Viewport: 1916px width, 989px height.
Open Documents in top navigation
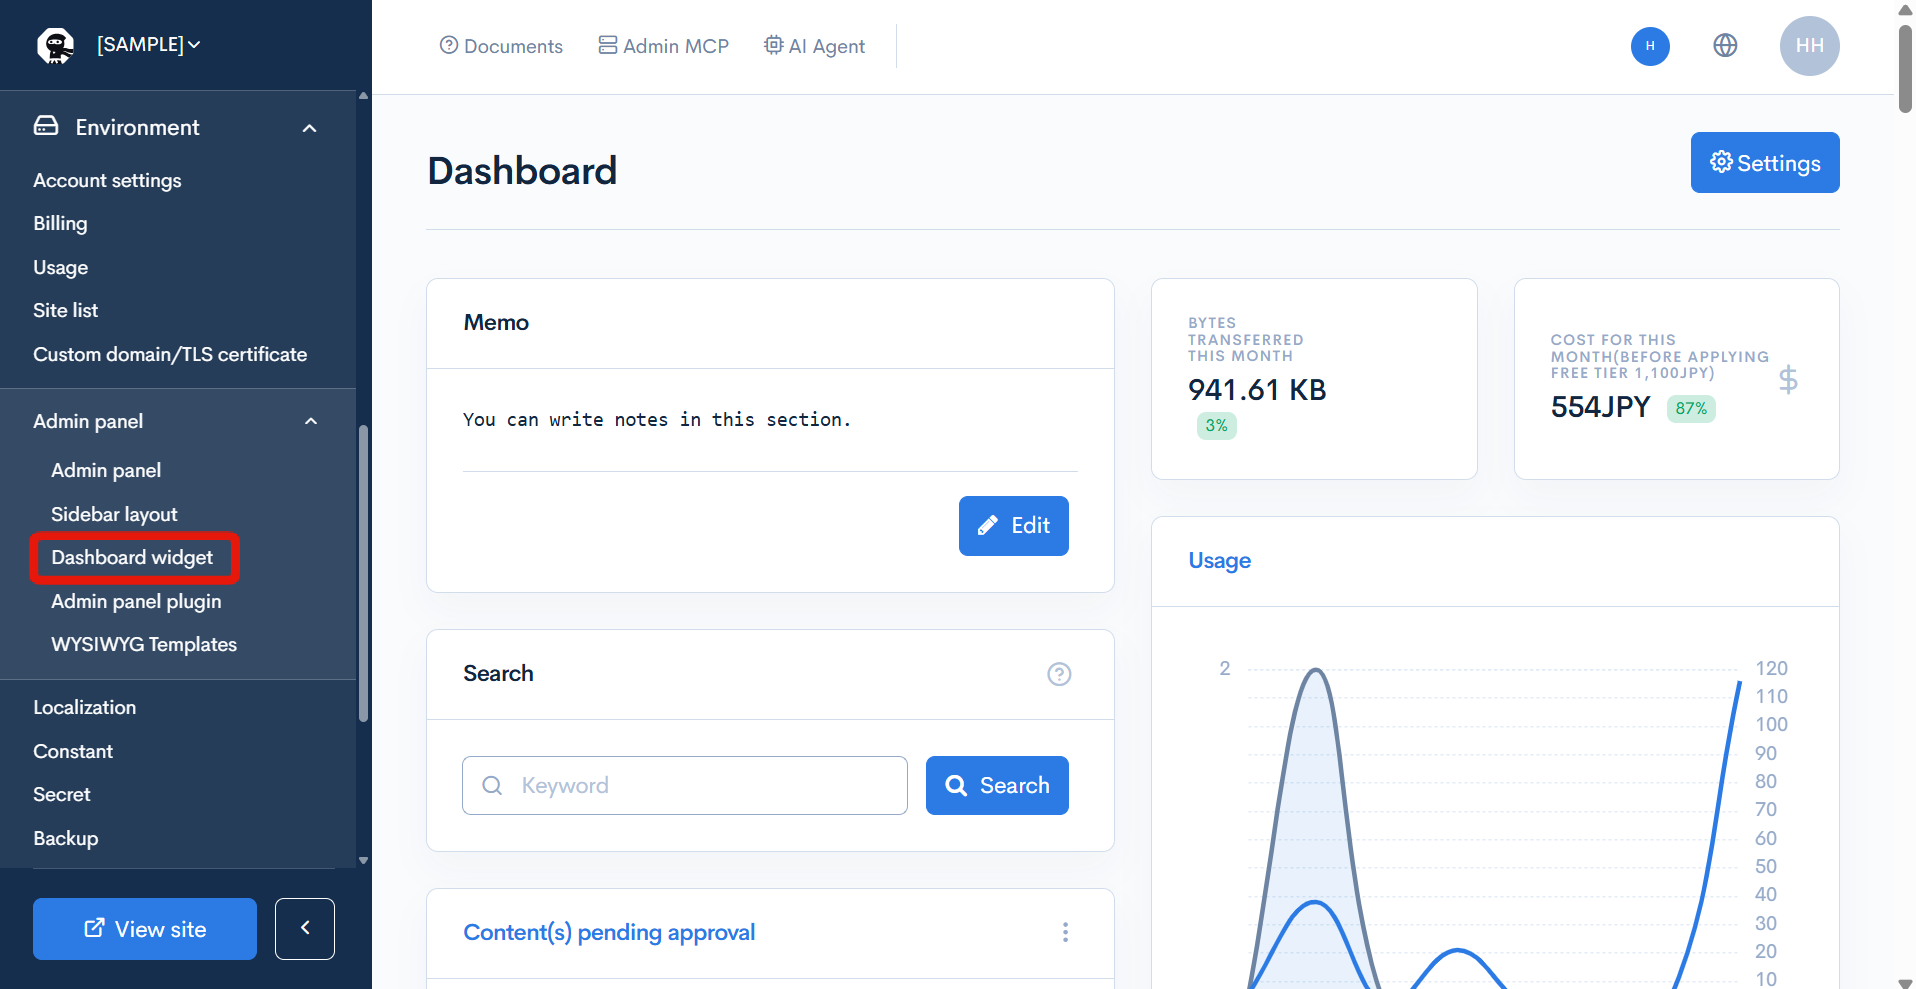pos(501,46)
